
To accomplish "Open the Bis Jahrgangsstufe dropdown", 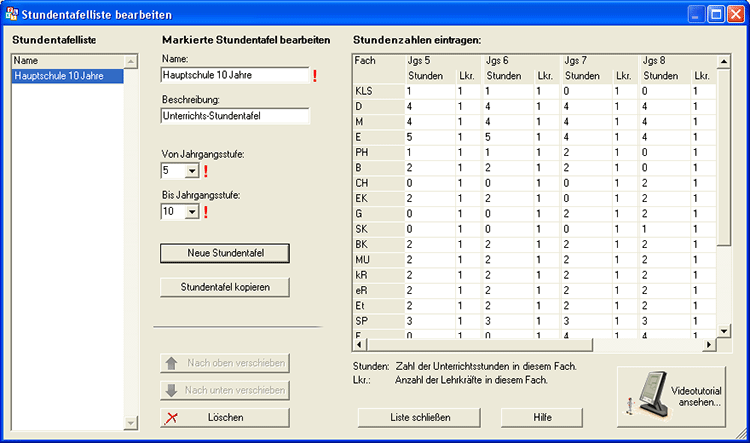I will tap(191, 212).
